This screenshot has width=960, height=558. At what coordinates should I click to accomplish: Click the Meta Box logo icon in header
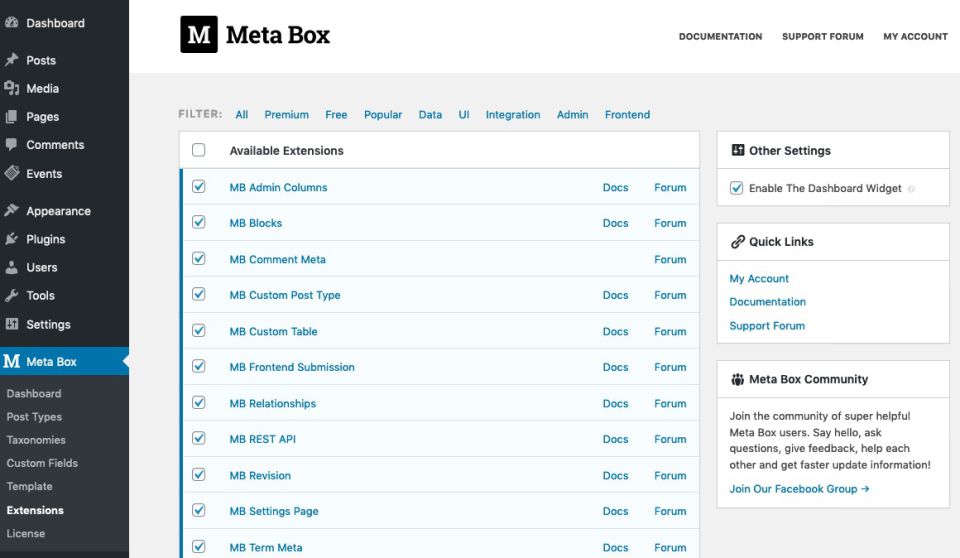tap(198, 35)
